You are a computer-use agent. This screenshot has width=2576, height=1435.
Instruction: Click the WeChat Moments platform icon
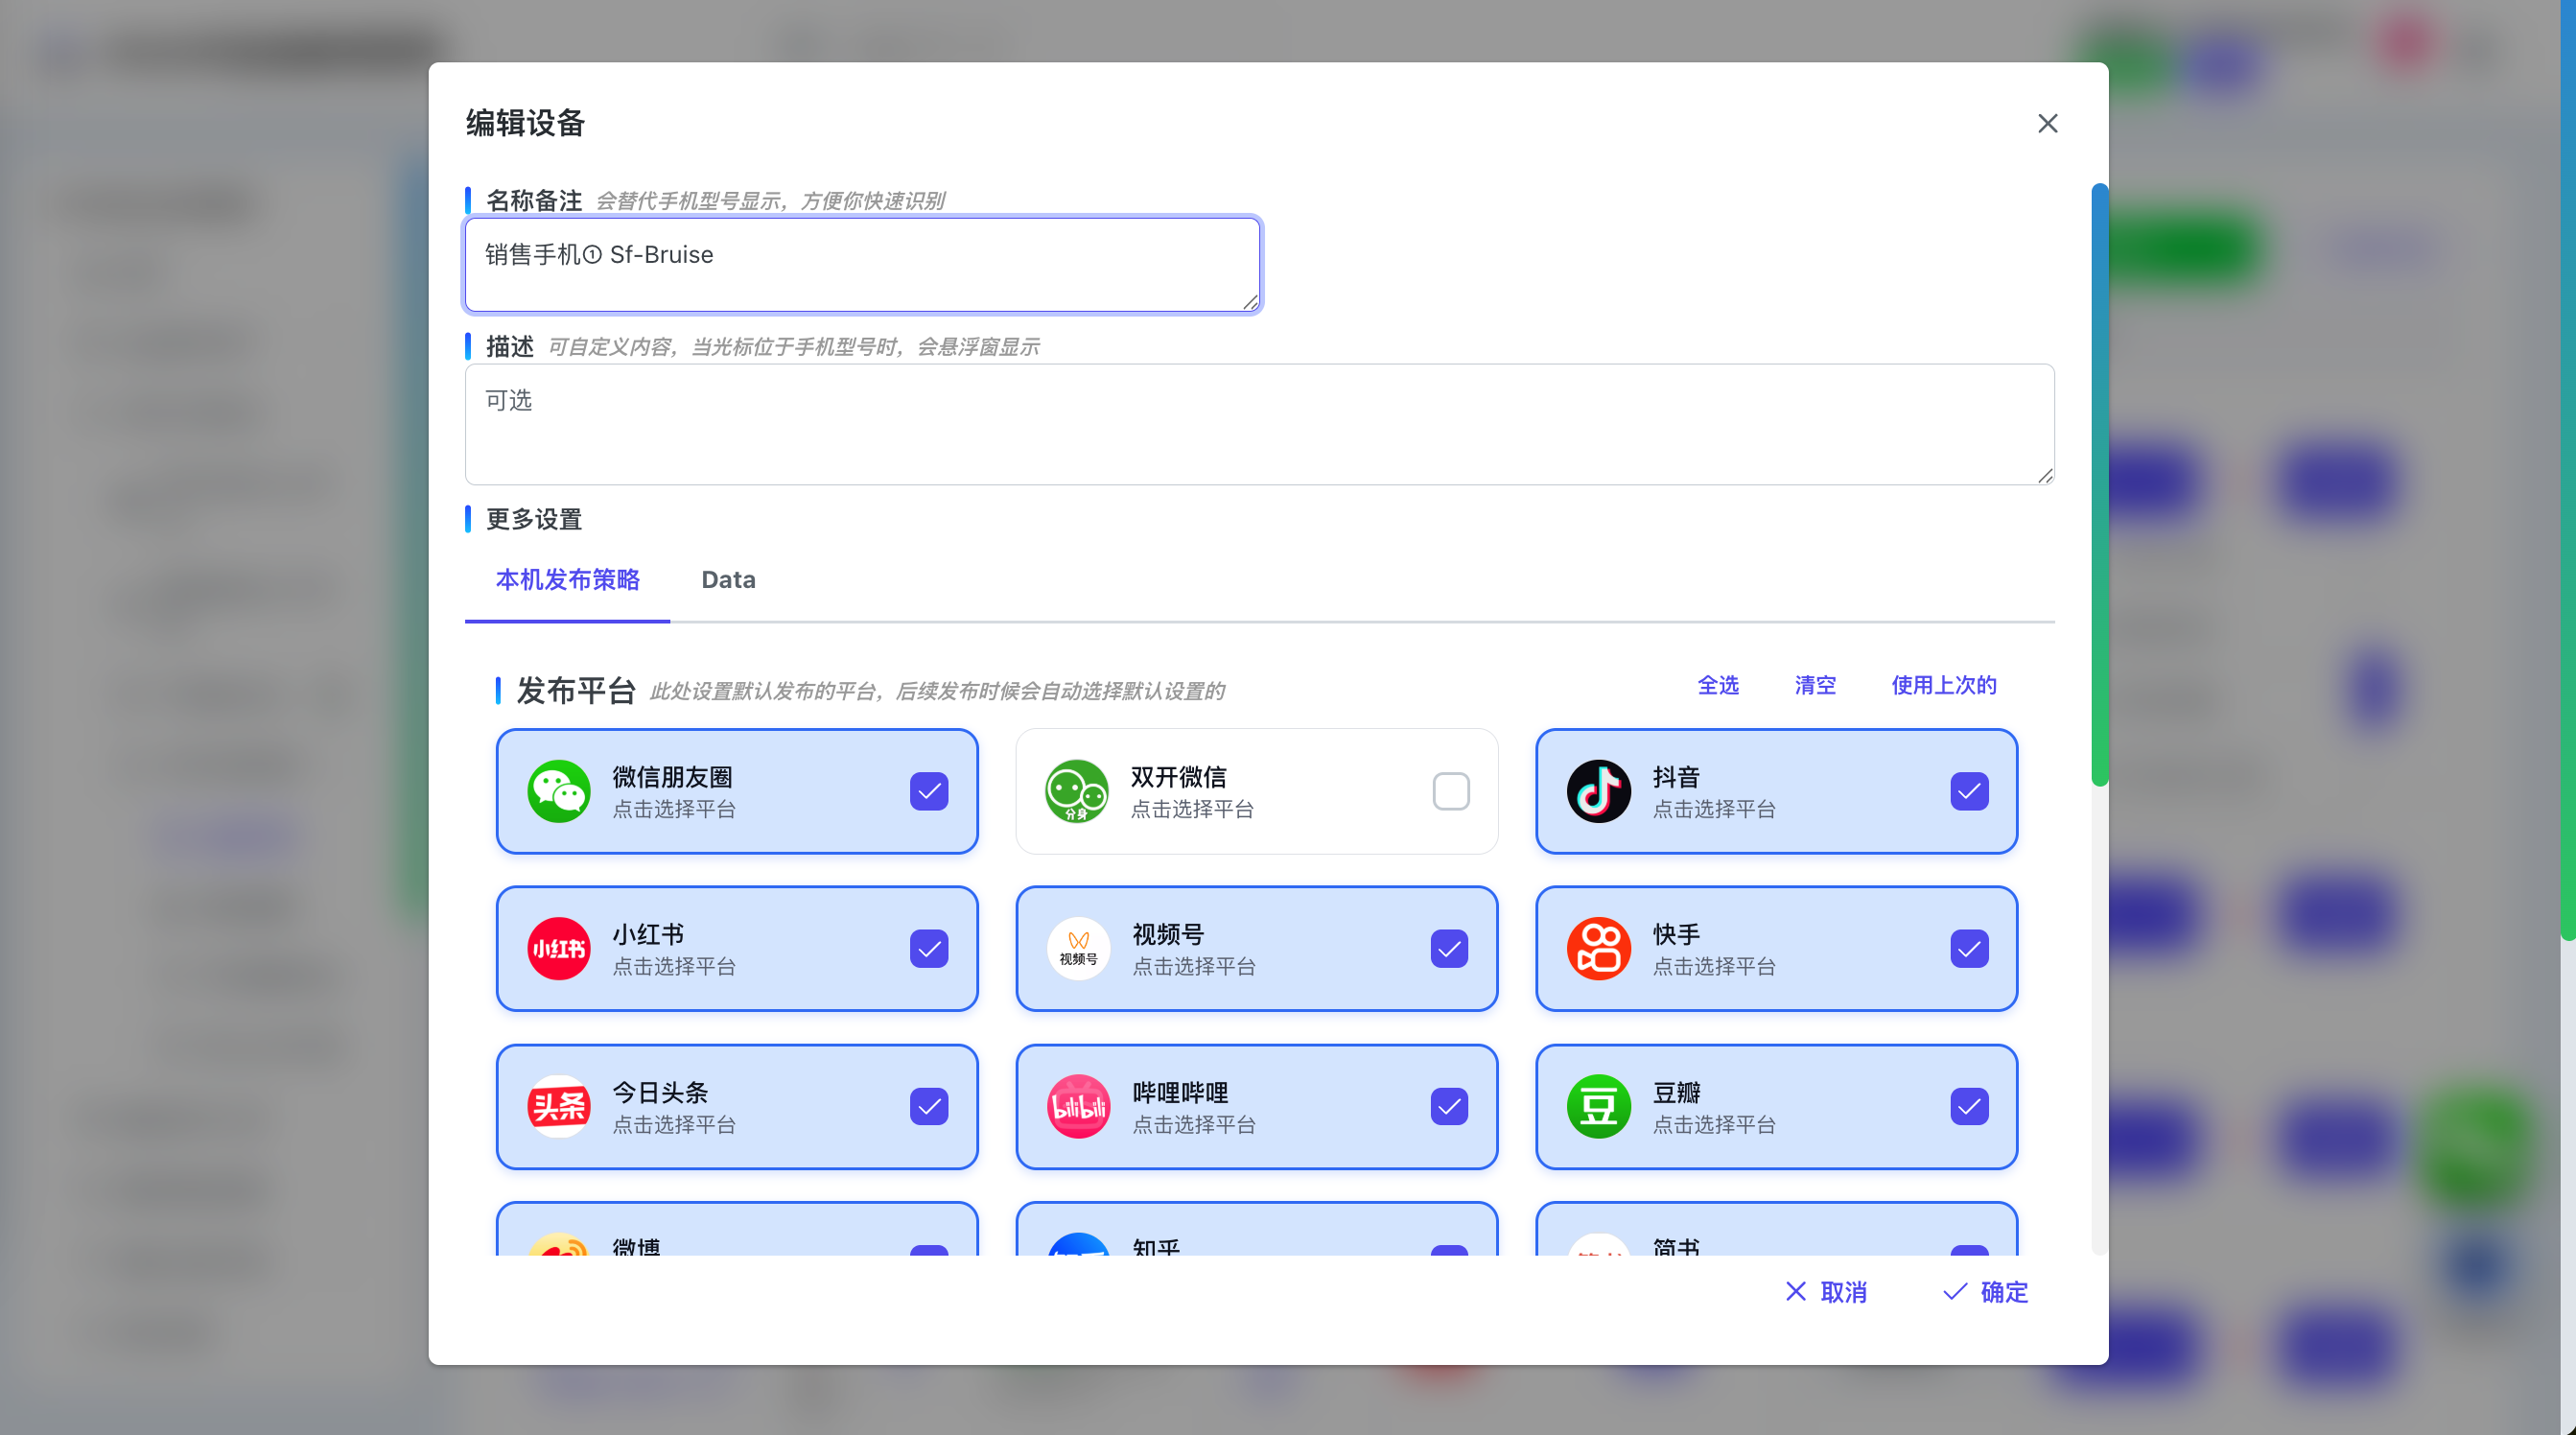point(558,791)
